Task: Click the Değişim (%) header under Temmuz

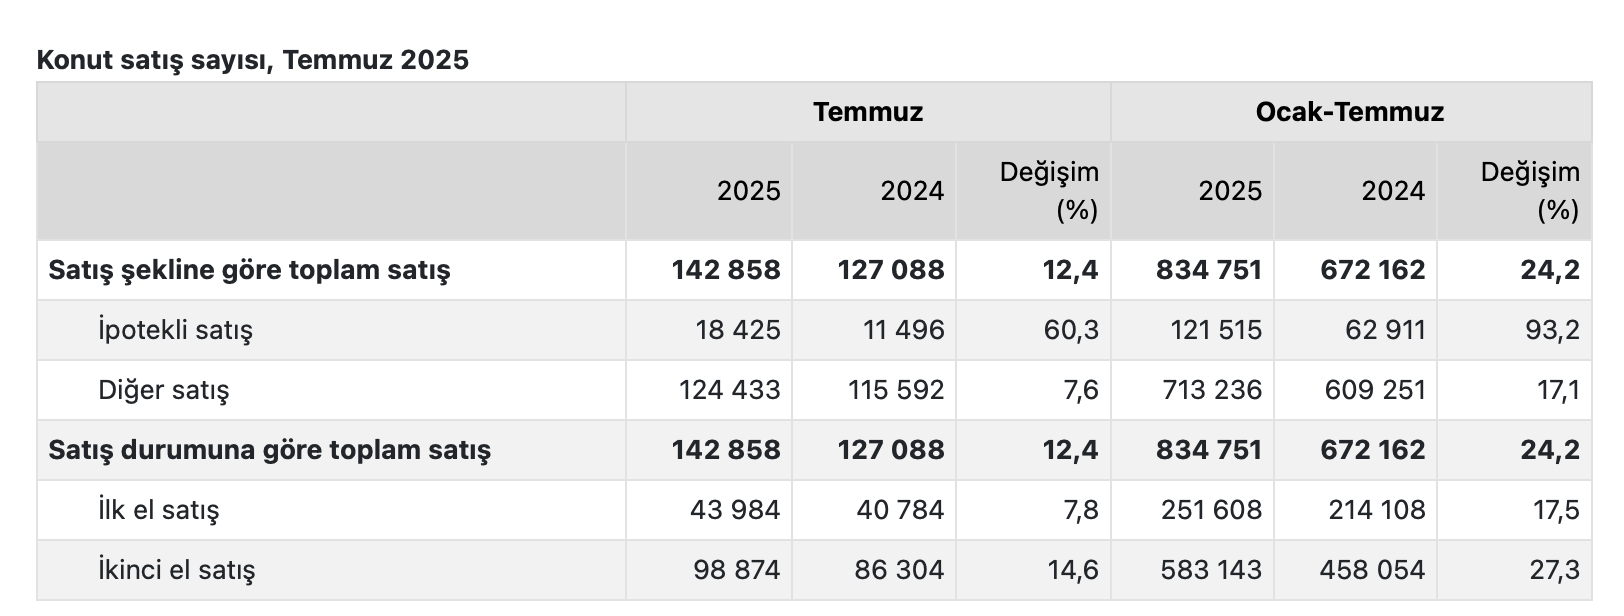Action: [1048, 190]
